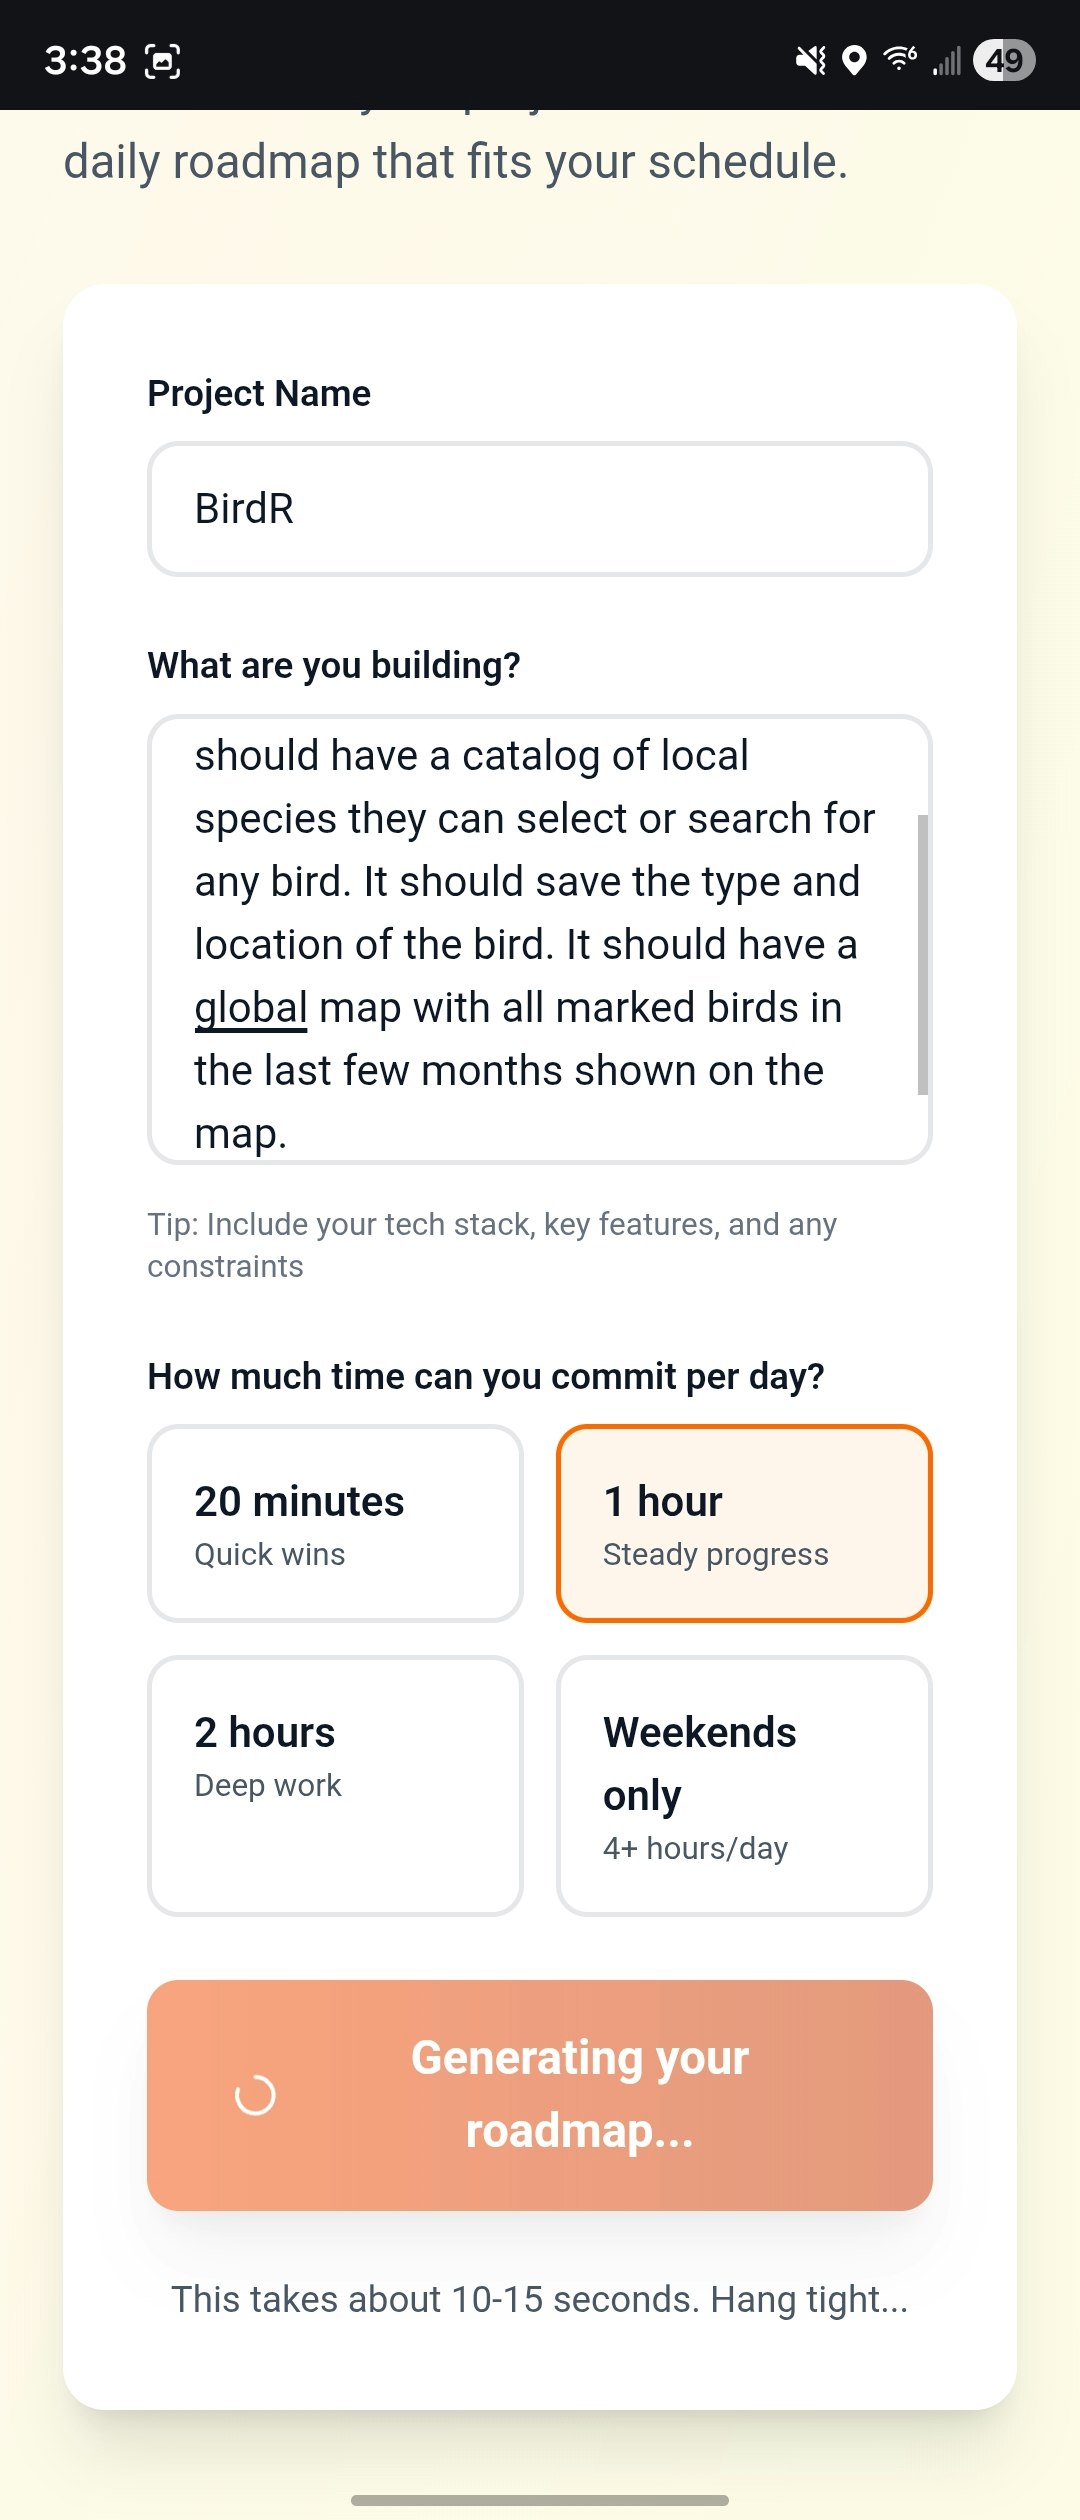Select the 2 hours Deep work option
The width and height of the screenshot is (1080, 2520).
[334, 1785]
